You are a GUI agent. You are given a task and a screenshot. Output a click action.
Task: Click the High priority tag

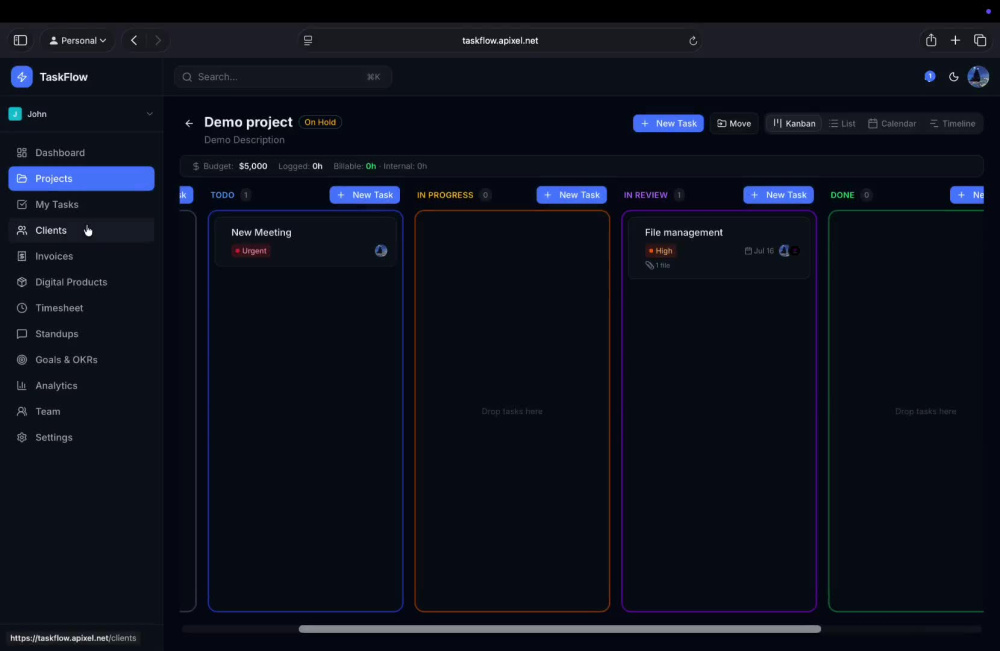(x=660, y=251)
